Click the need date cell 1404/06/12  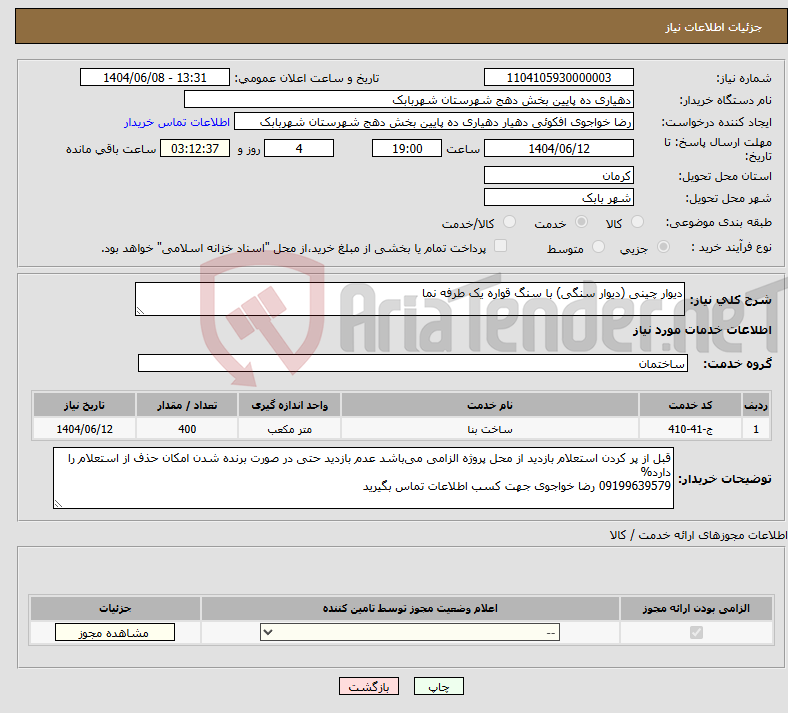tap(84, 429)
